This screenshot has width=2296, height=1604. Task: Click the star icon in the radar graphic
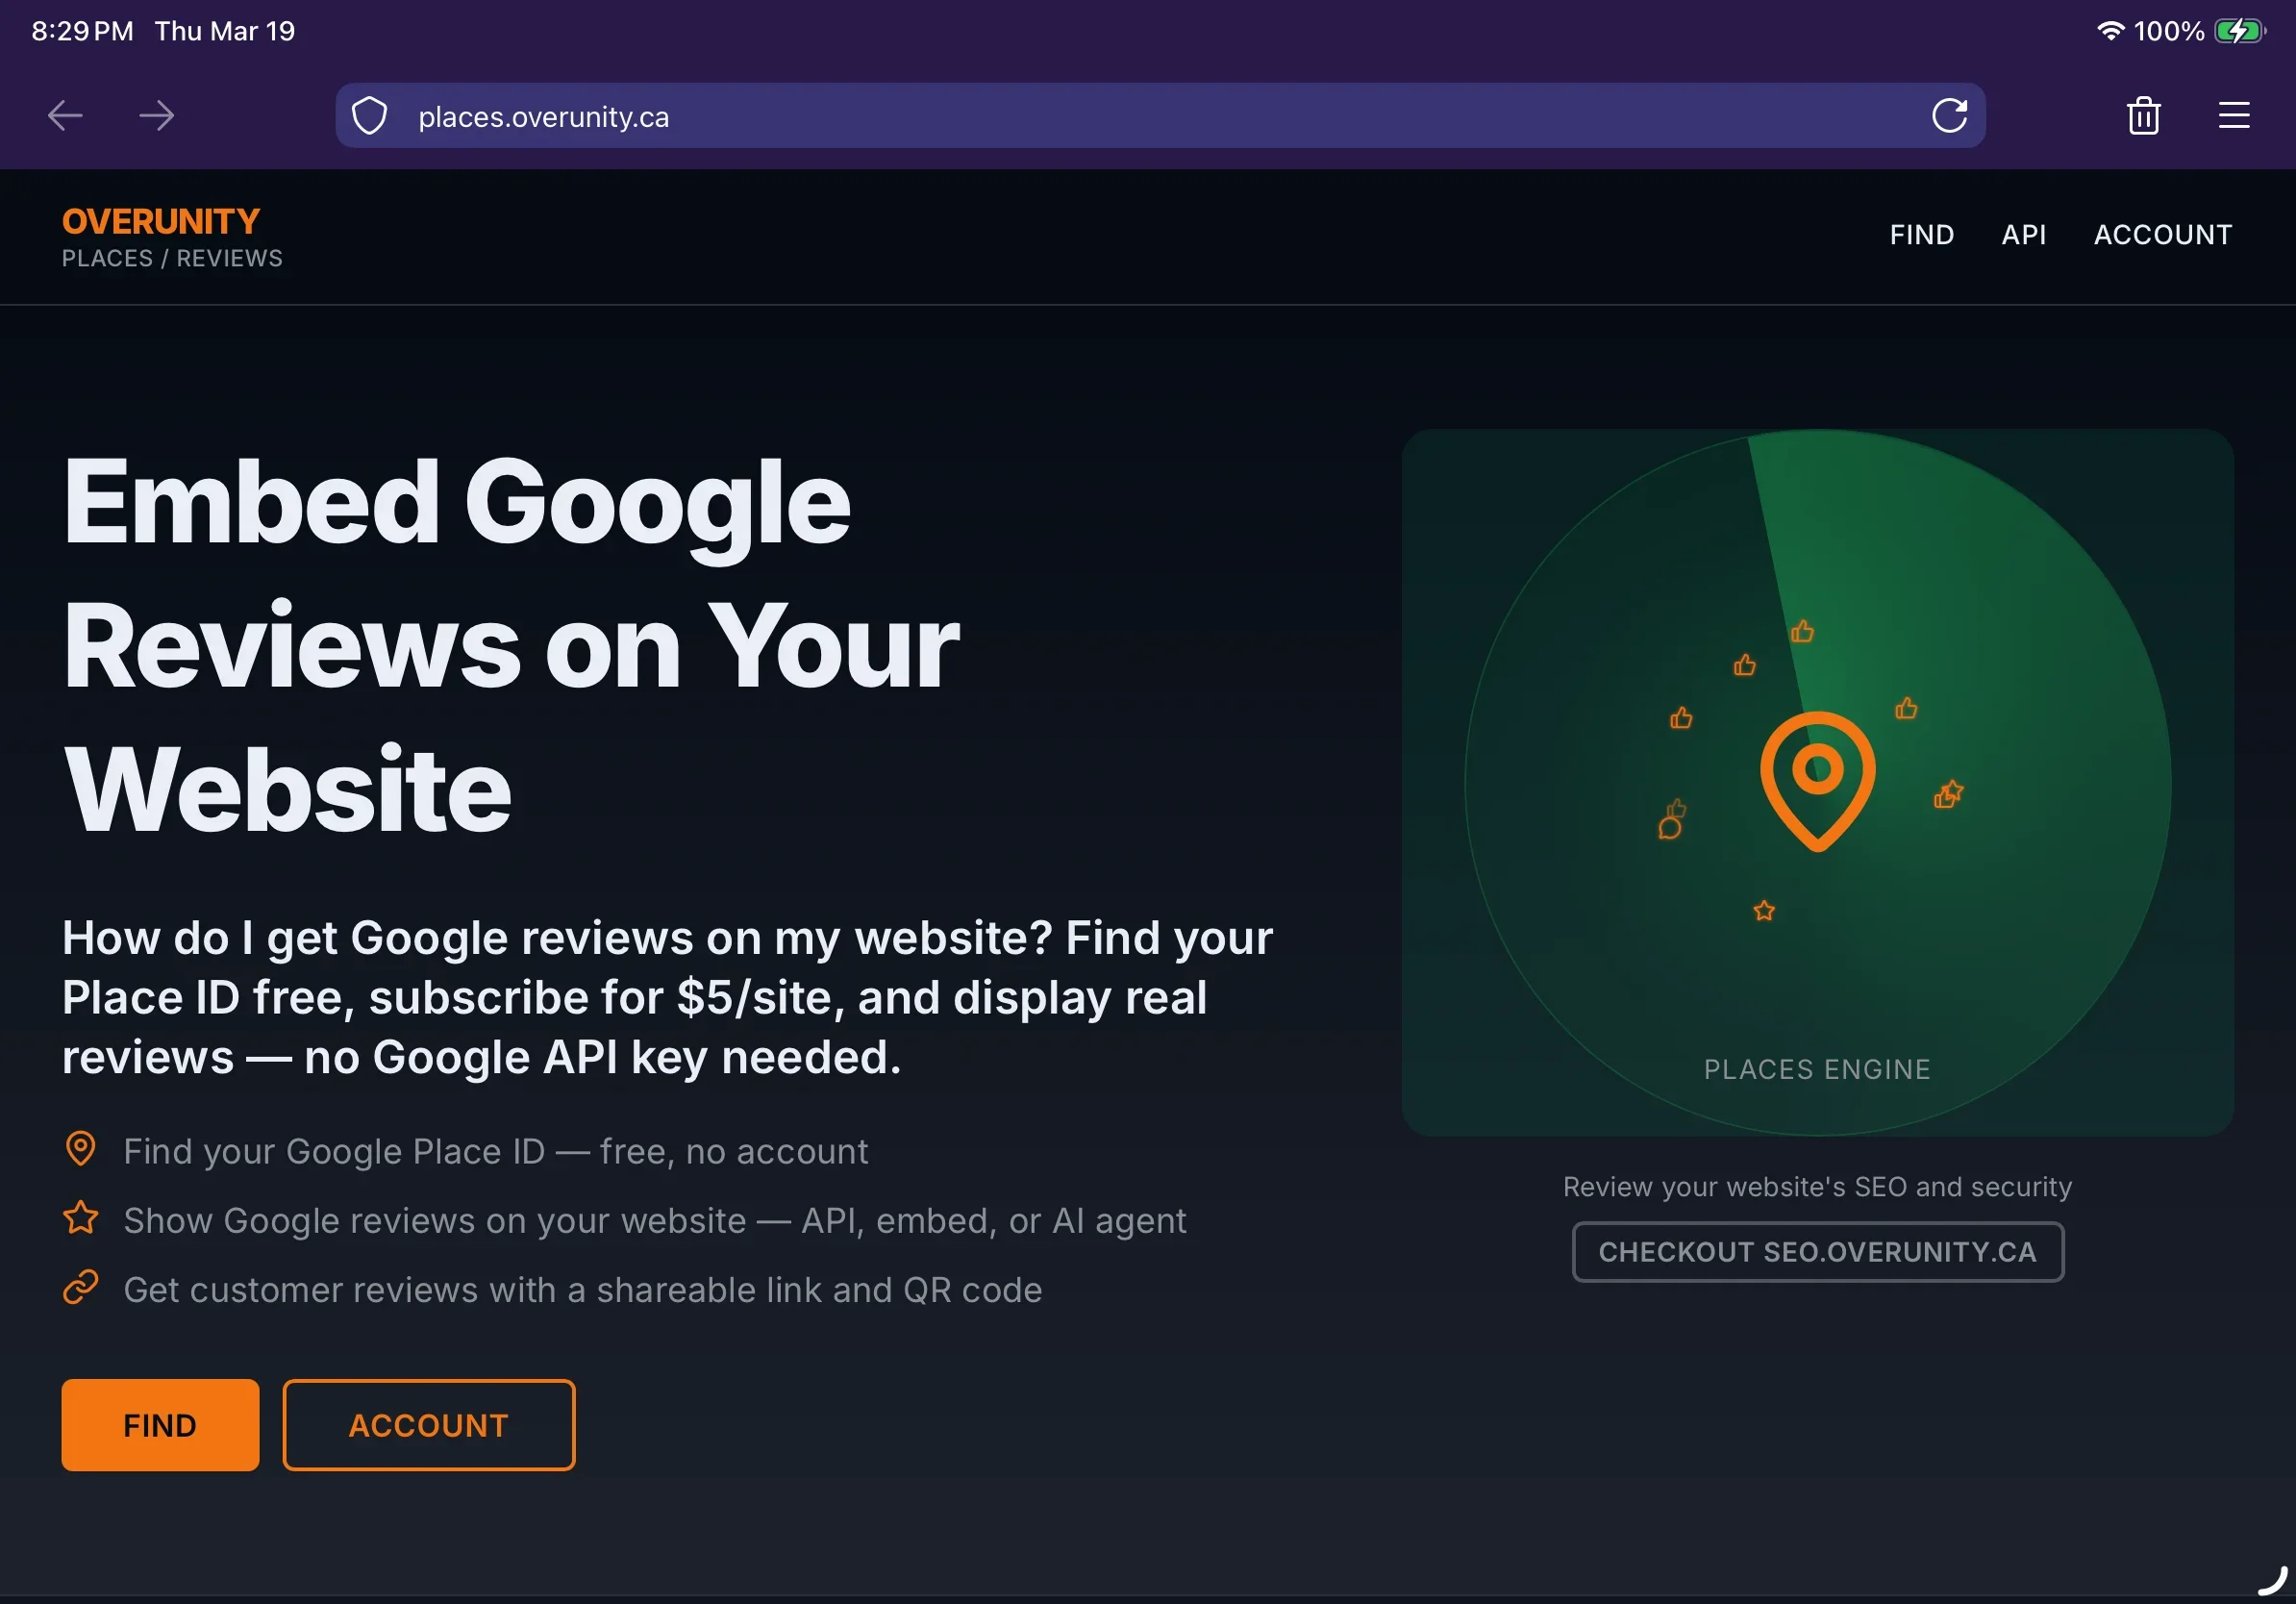point(1764,910)
